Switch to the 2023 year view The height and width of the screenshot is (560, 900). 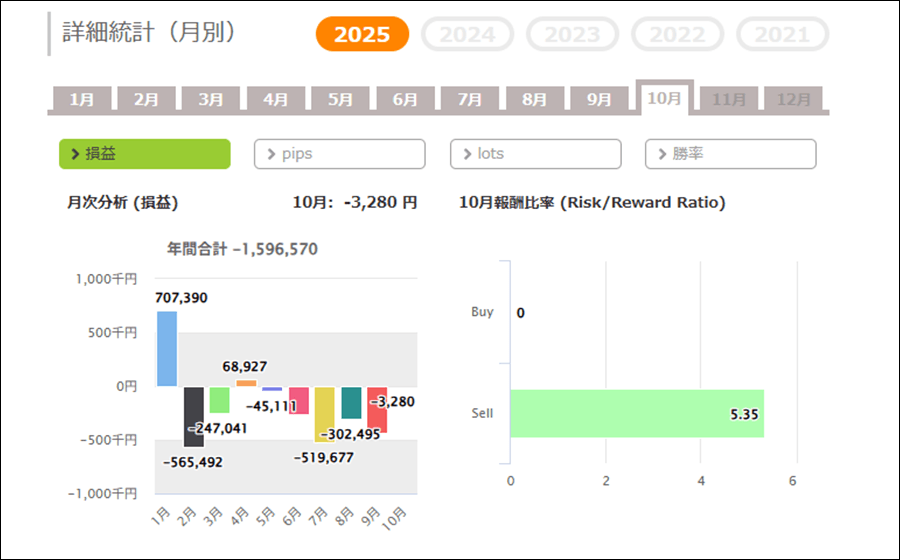(573, 34)
